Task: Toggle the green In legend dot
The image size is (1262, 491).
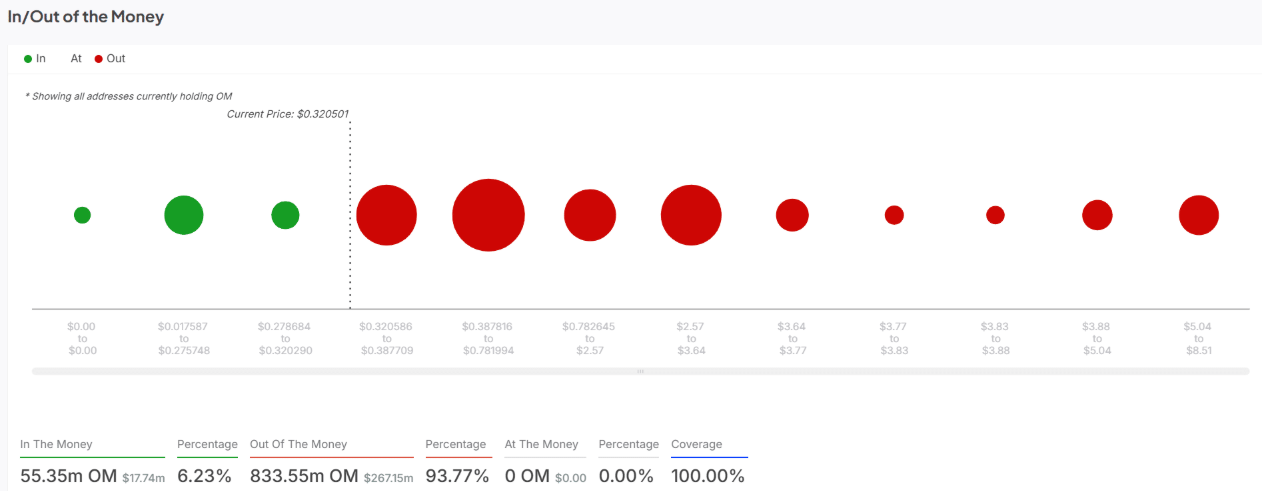Action: 28,59
